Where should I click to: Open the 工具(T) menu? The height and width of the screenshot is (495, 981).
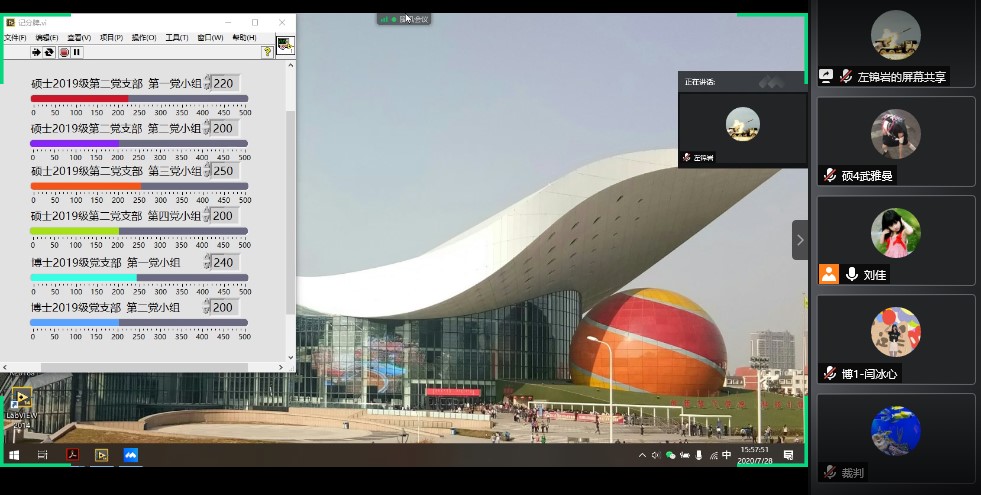(176, 38)
